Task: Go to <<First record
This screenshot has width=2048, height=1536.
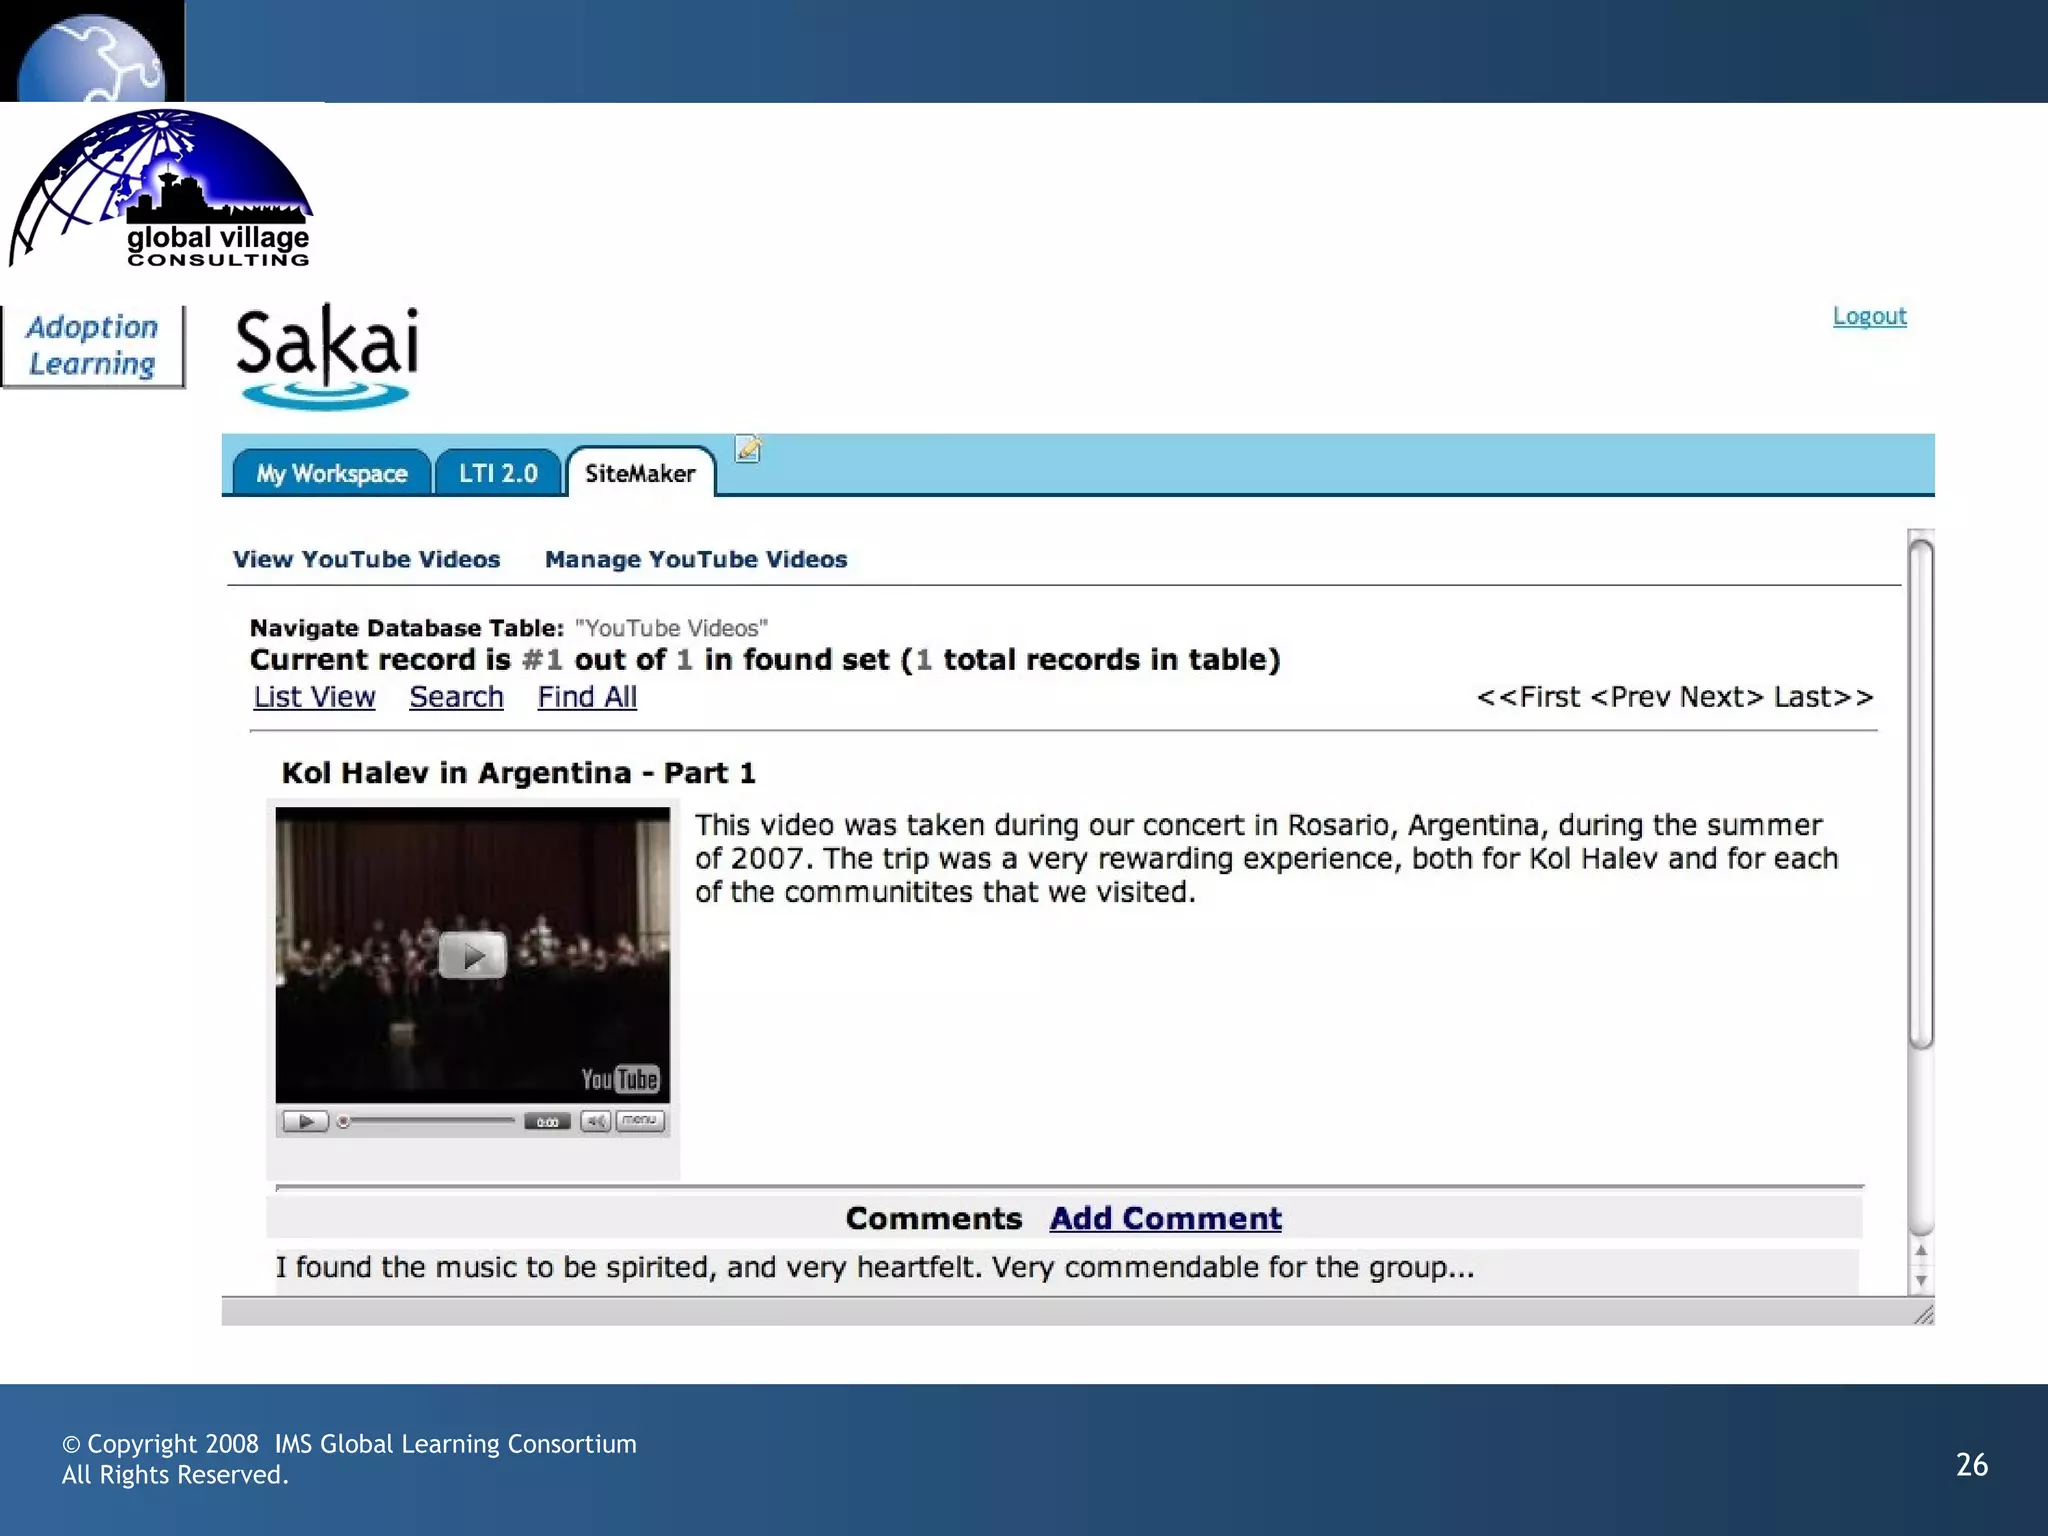Action: [1528, 697]
